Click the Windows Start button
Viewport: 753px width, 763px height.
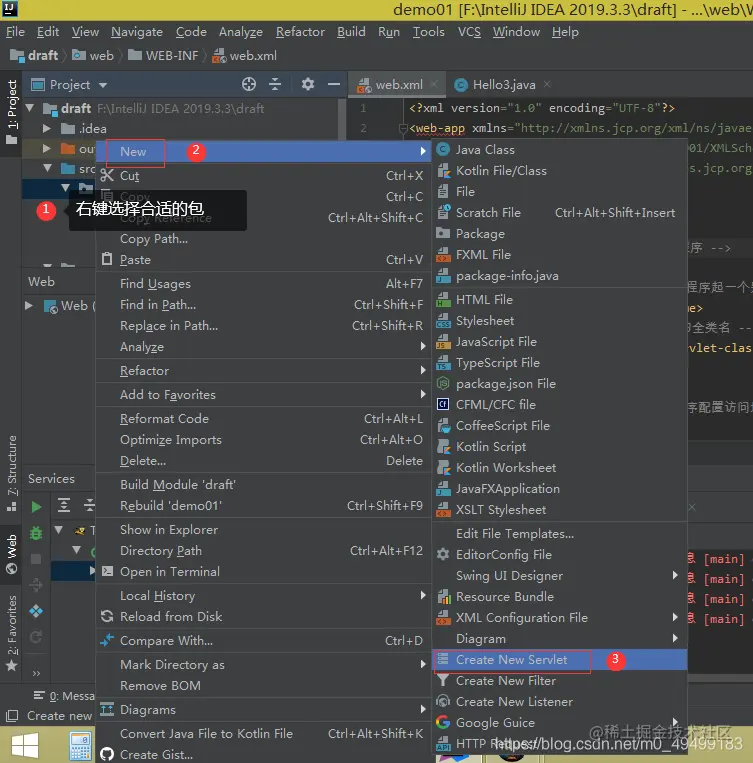click(x=24, y=745)
